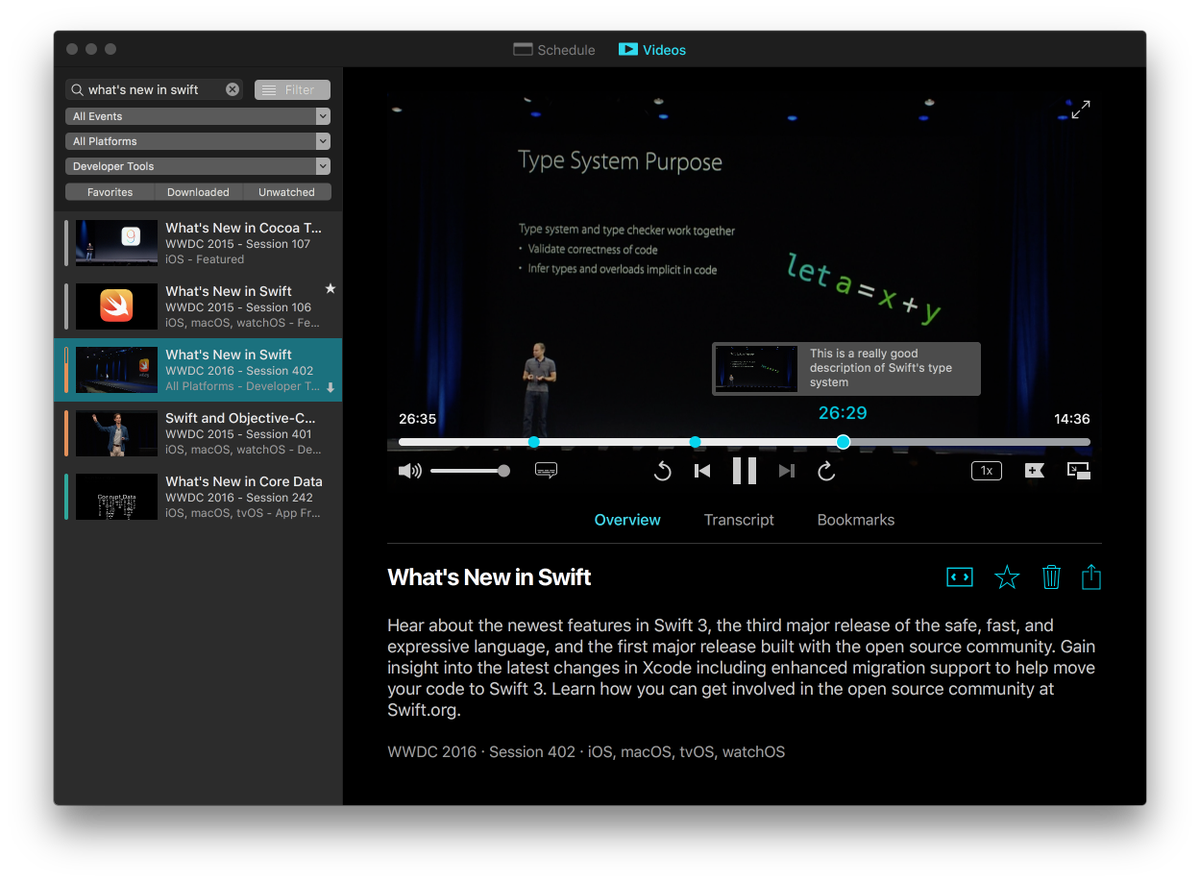Toggle the Unwatched filter
The width and height of the screenshot is (1200, 882).
(287, 192)
